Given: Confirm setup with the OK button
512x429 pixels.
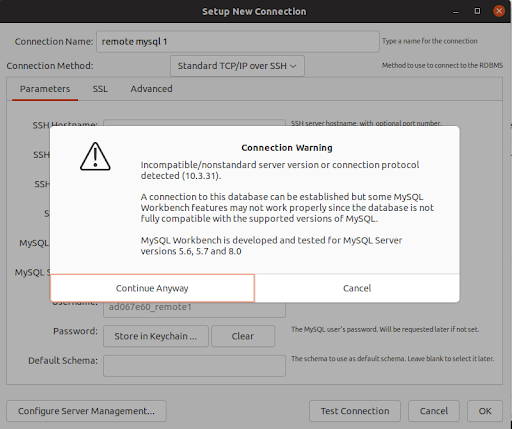Looking at the screenshot, I should pyautogui.click(x=485, y=411).
